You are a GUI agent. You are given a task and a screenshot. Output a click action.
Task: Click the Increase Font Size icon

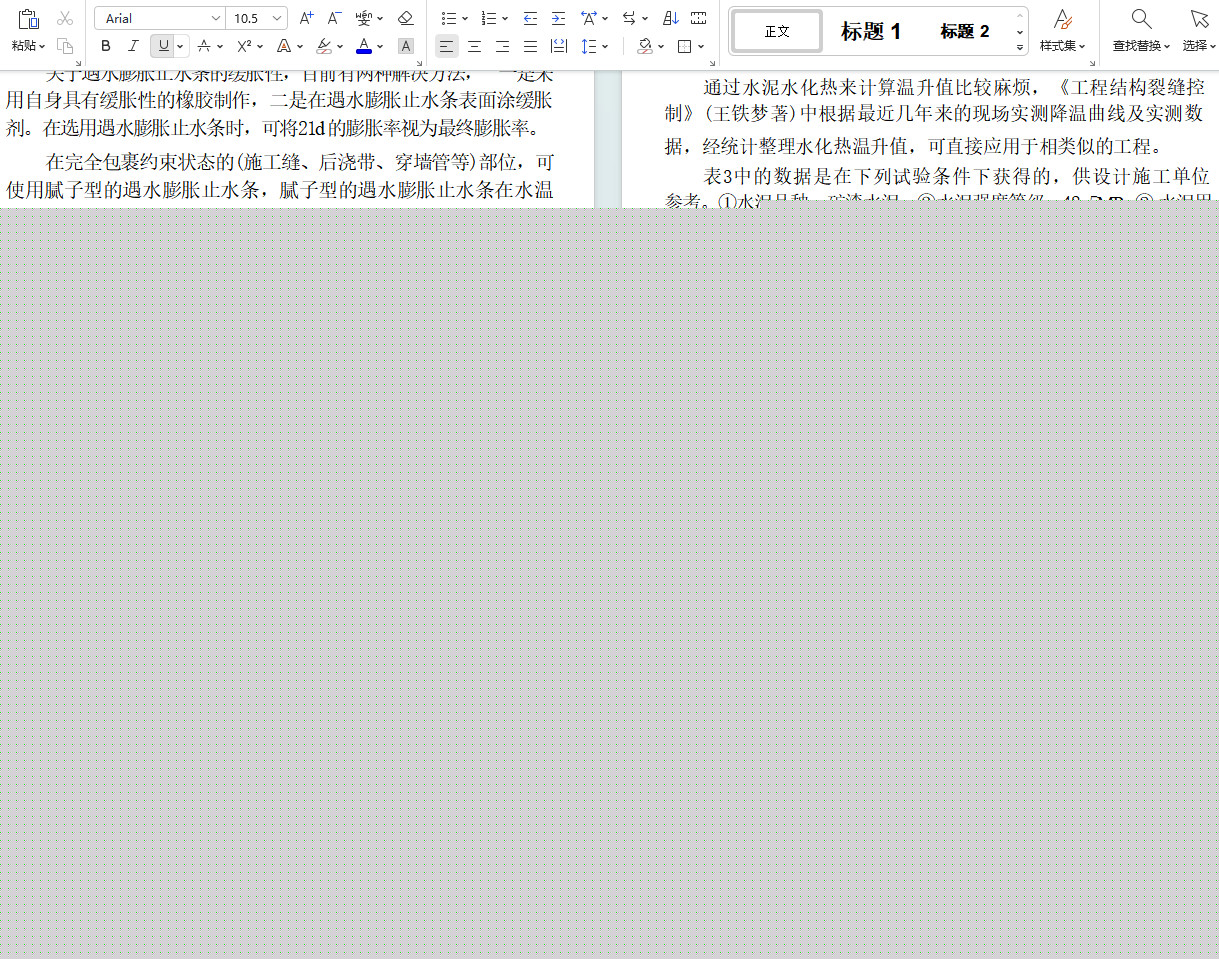pyautogui.click(x=305, y=17)
